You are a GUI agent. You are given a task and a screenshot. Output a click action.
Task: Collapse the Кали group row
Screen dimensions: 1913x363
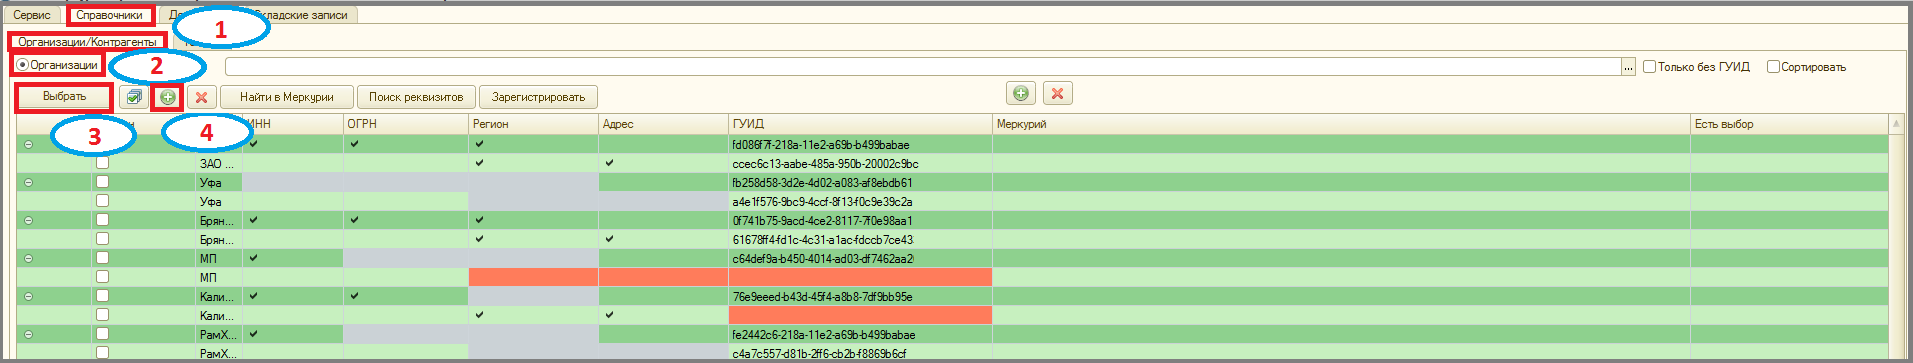[x=28, y=296]
